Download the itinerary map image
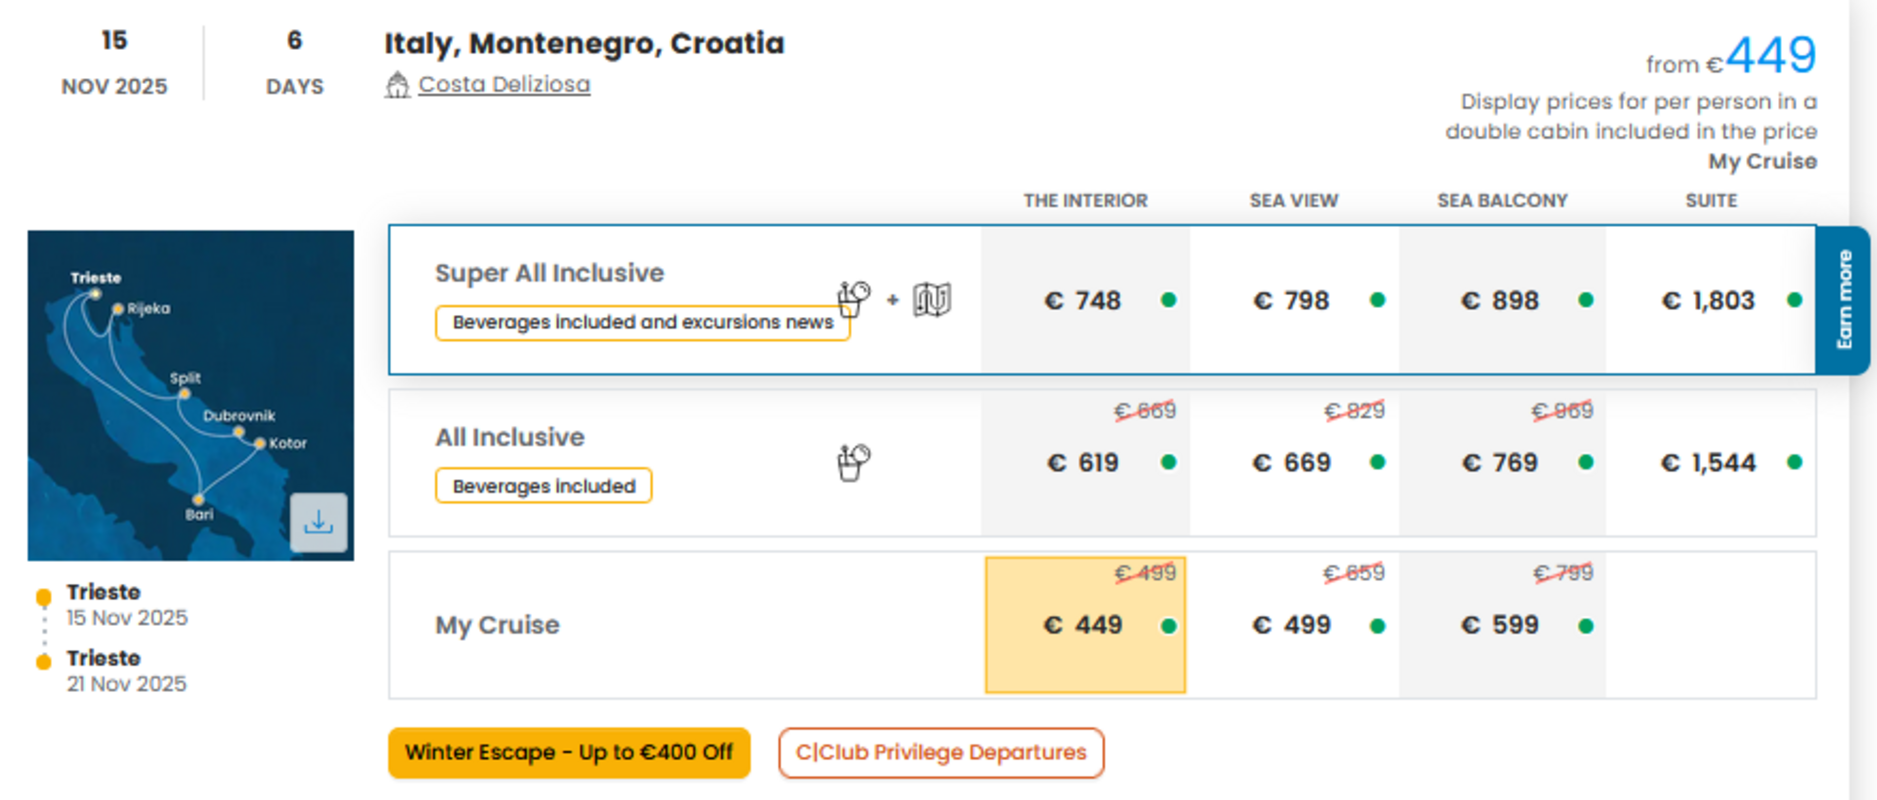 [x=318, y=522]
